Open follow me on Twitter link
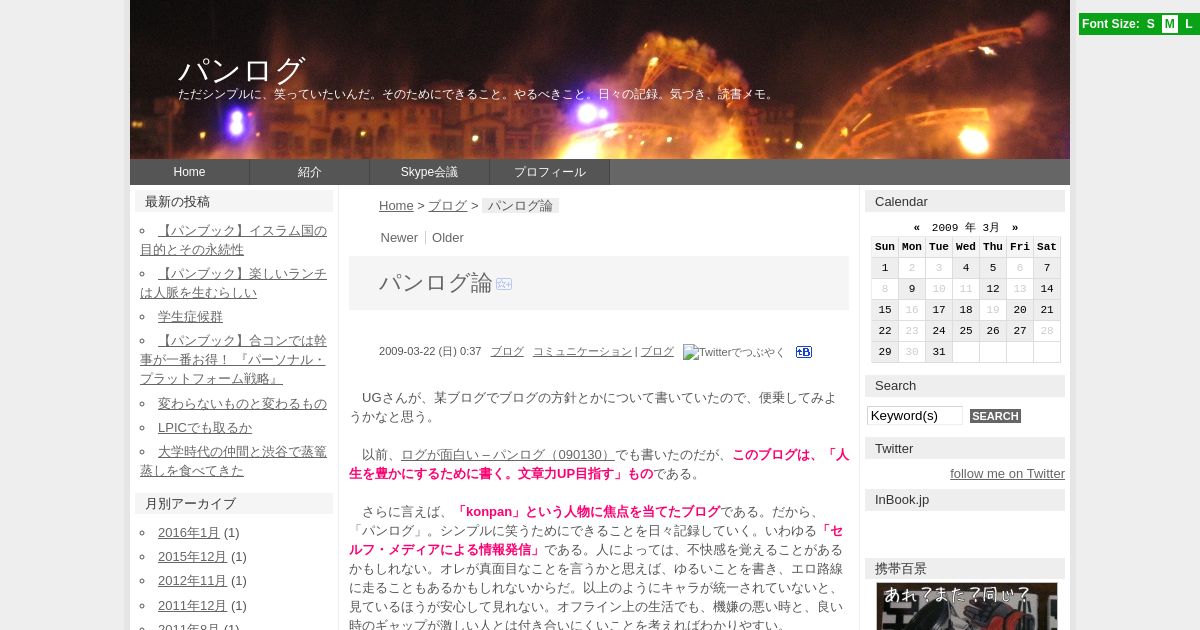 coord(1007,474)
